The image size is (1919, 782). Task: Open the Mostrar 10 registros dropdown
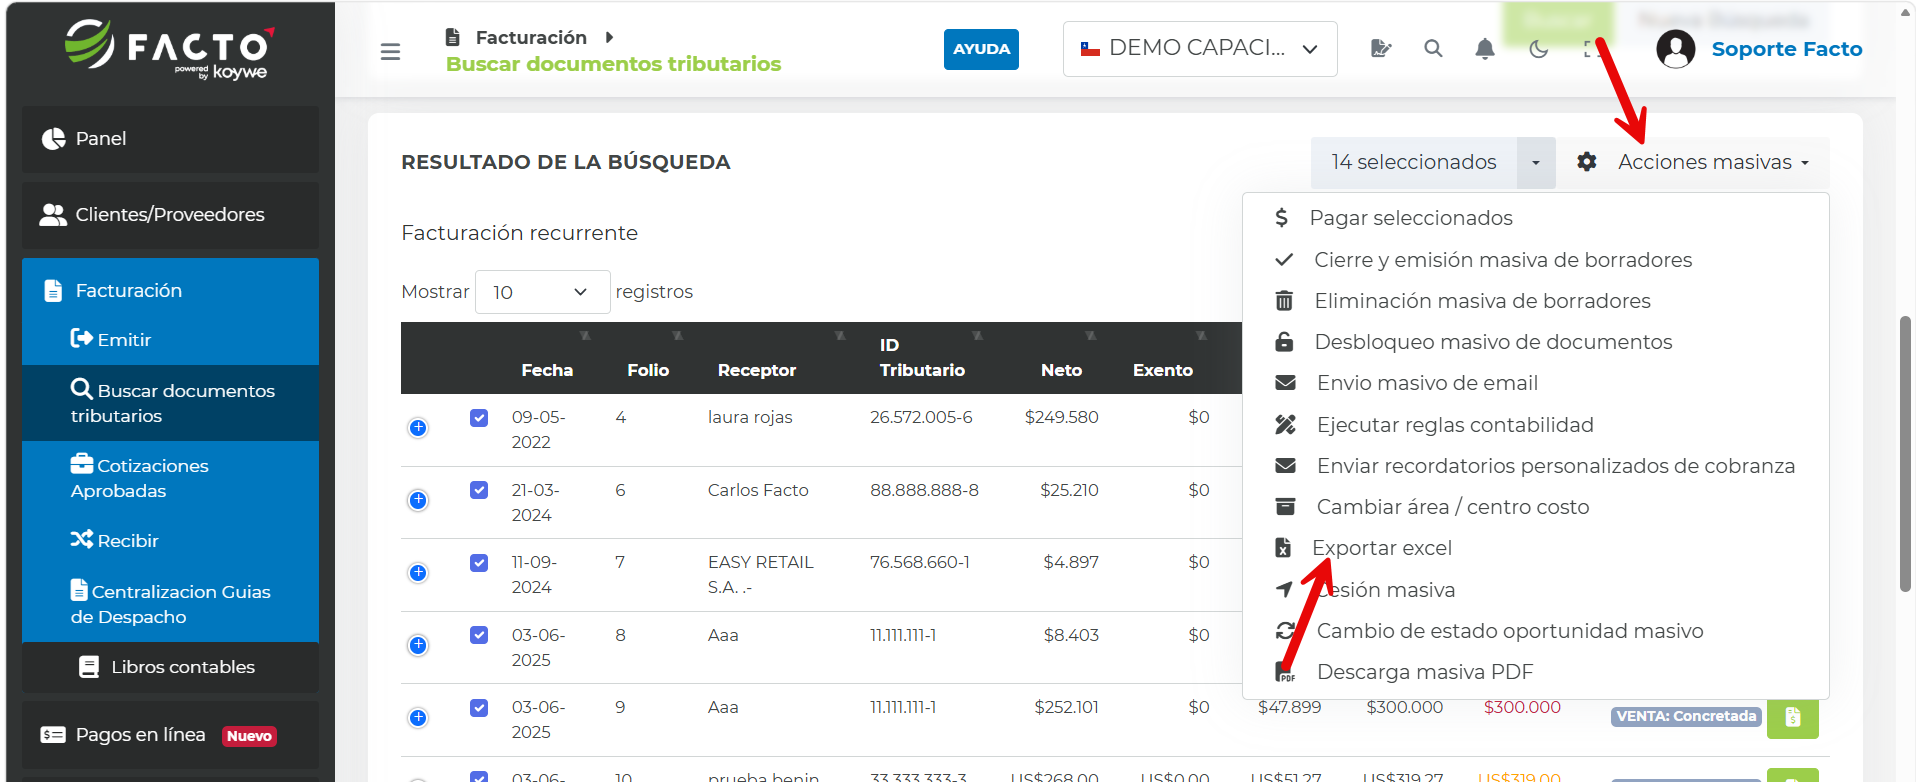pyautogui.click(x=542, y=292)
